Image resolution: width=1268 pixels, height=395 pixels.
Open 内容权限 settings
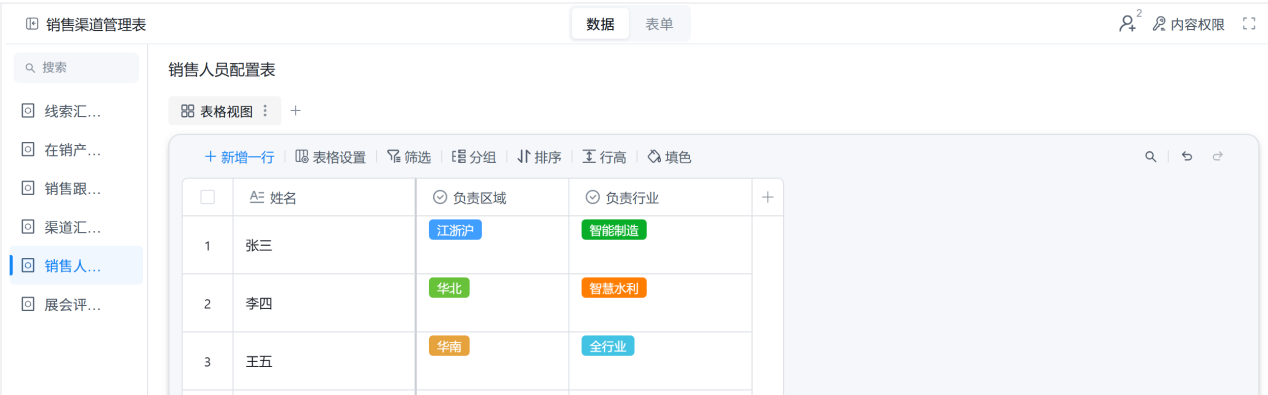click(x=1189, y=24)
